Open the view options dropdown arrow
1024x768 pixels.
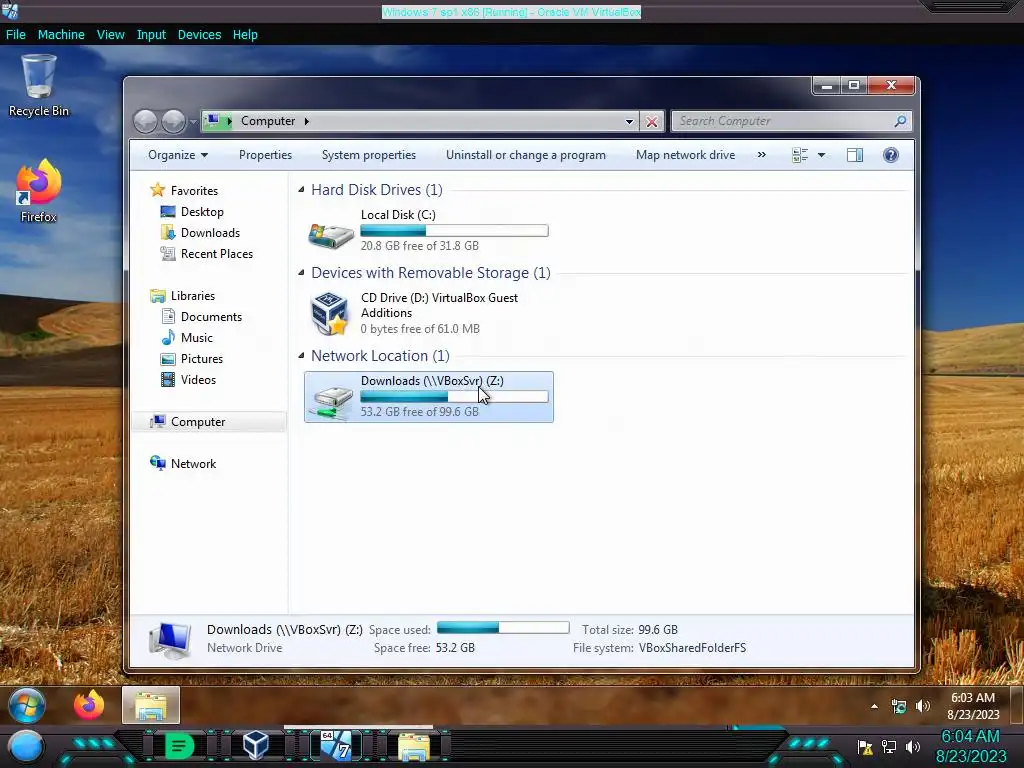(x=822, y=155)
